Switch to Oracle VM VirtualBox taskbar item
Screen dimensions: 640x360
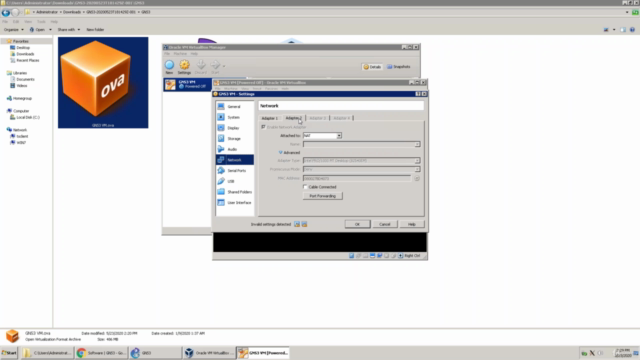[209, 353]
